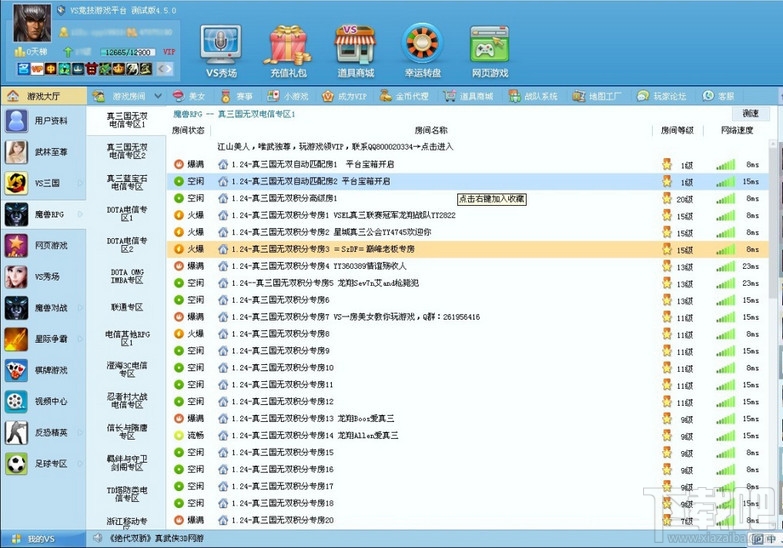Expand the arrow next to 足球专区
This screenshot has height=548, width=783.
(80, 464)
